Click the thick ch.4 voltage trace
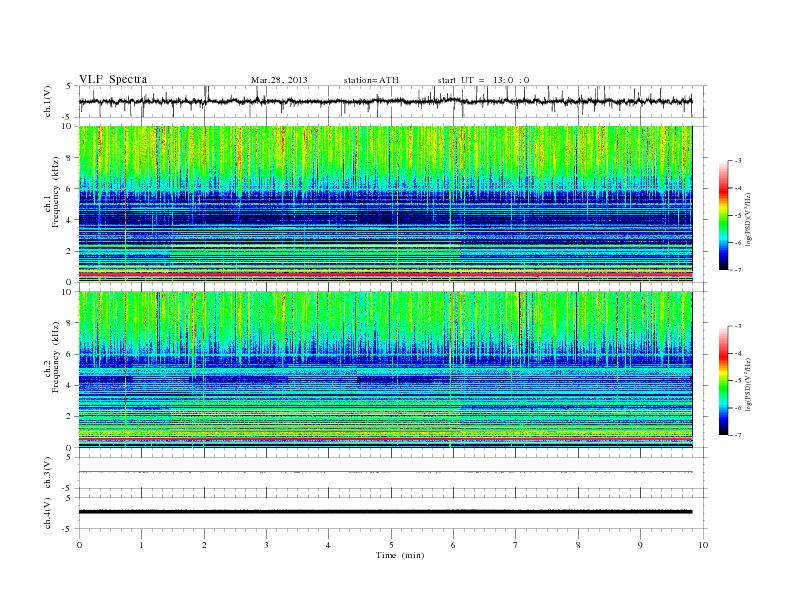792x612 pixels. click(x=385, y=512)
